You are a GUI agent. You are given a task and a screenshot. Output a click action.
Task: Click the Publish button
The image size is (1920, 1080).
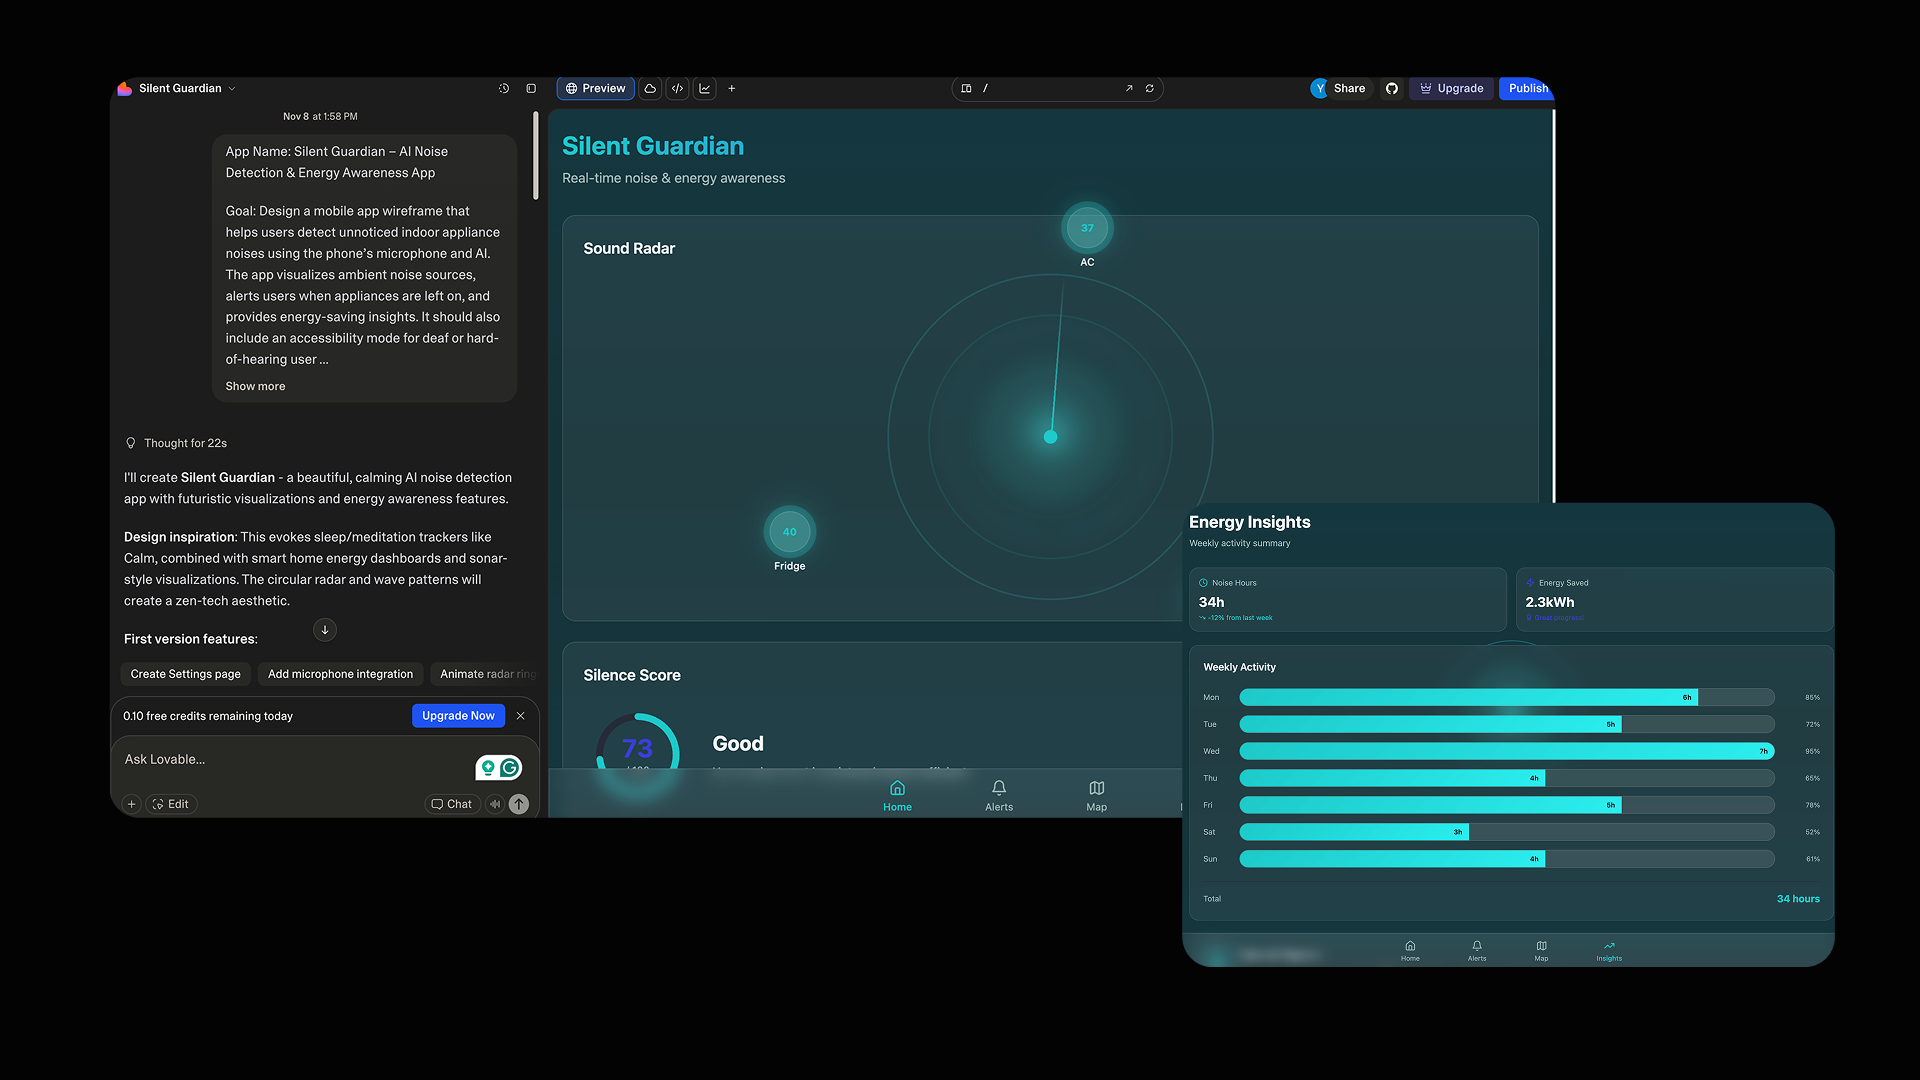1527,88
